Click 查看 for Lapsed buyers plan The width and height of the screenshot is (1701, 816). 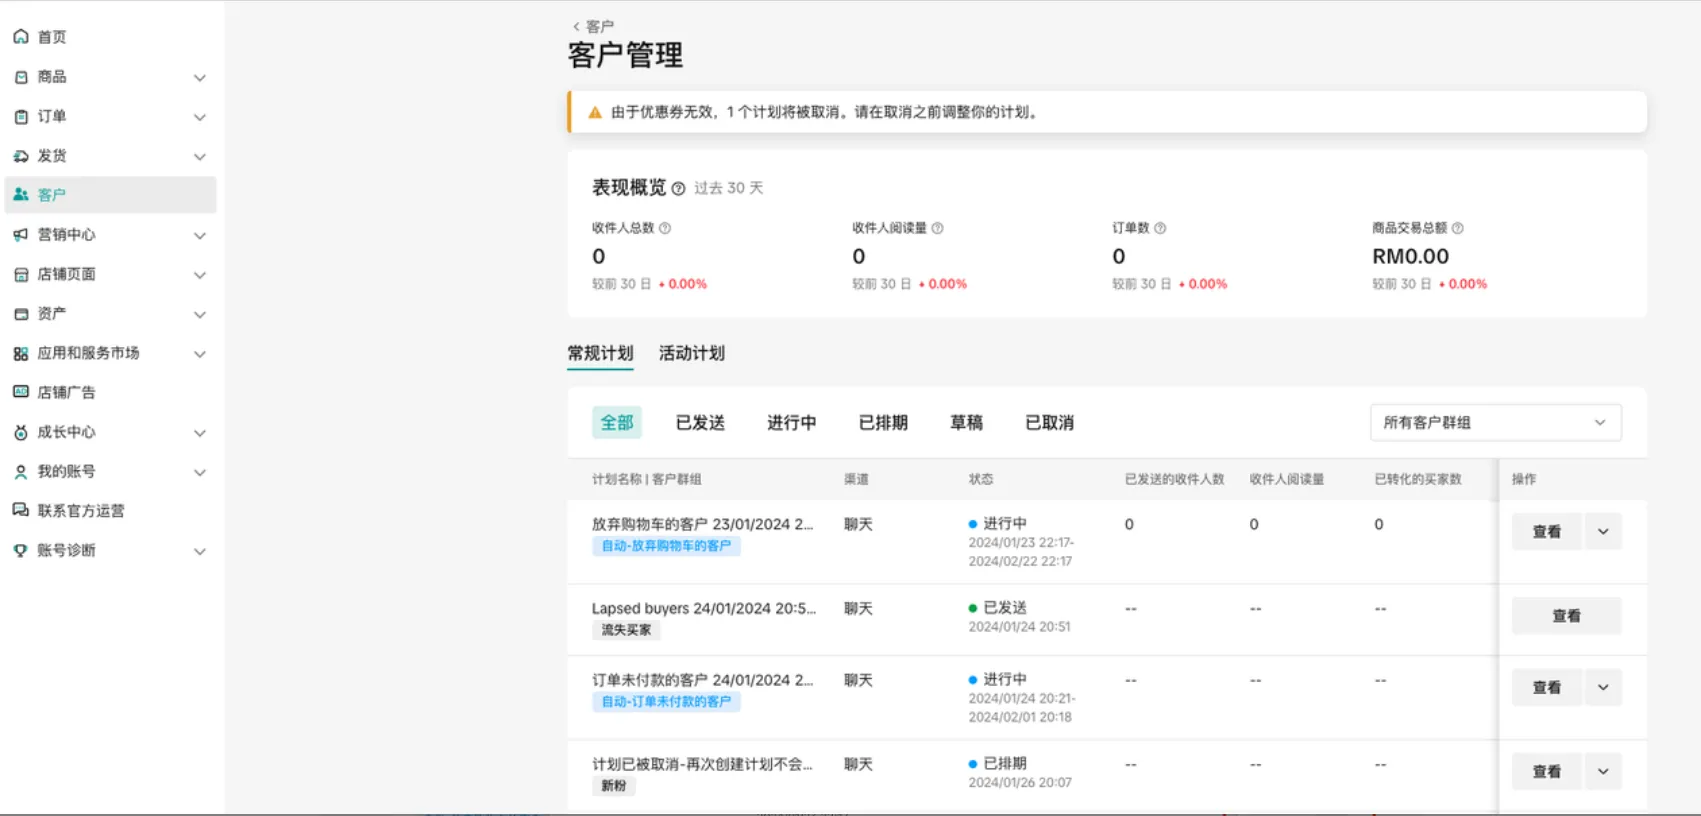[1566, 616]
